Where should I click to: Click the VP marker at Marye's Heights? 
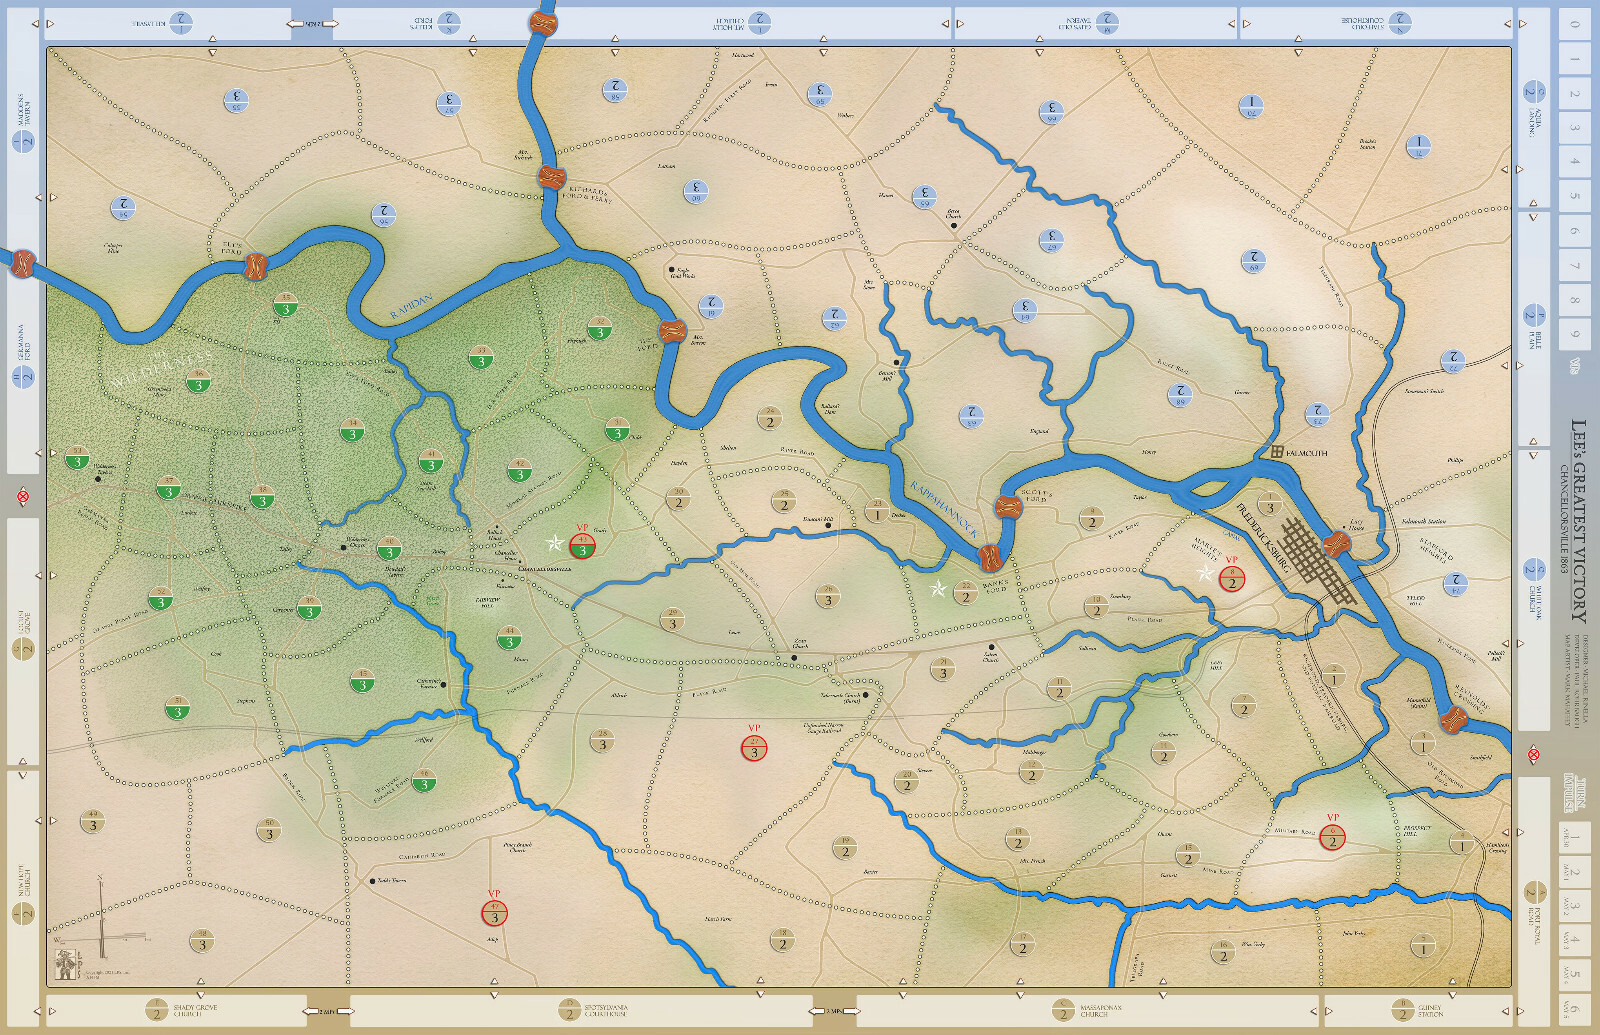pos(1232,579)
